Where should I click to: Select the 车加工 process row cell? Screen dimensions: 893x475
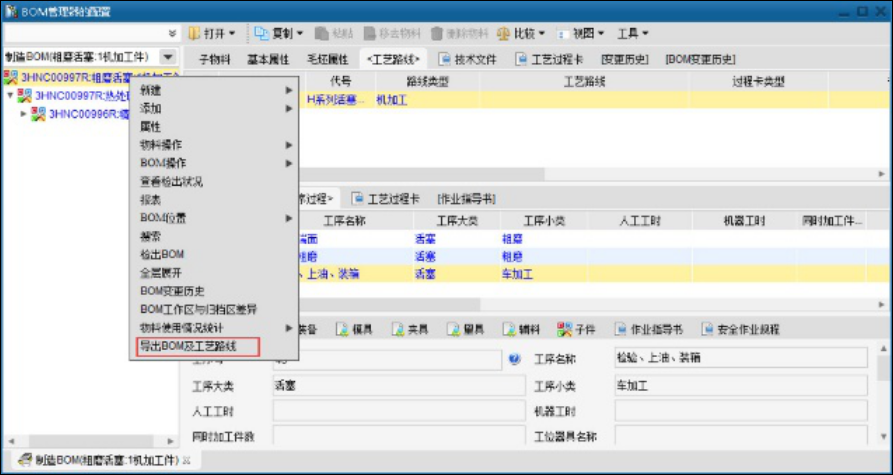click(x=517, y=275)
